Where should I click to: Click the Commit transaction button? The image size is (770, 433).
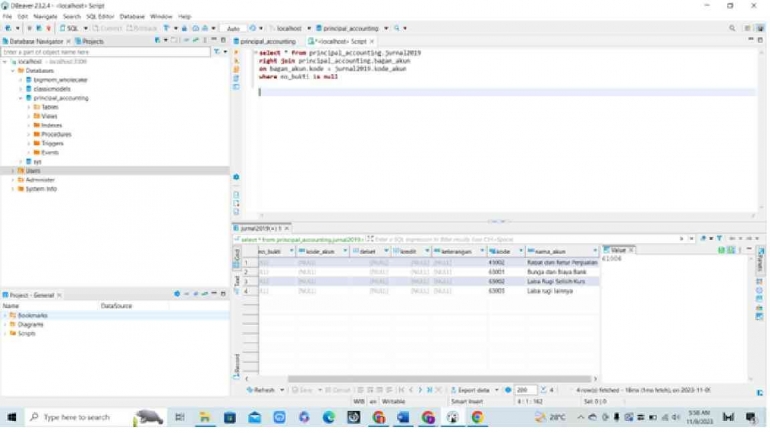[107, 28]
